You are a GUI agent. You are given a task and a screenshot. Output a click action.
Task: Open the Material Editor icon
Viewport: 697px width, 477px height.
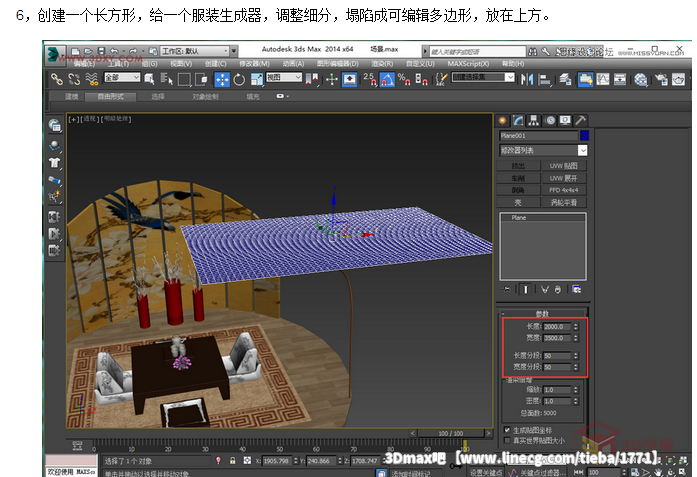click(641, 80)
